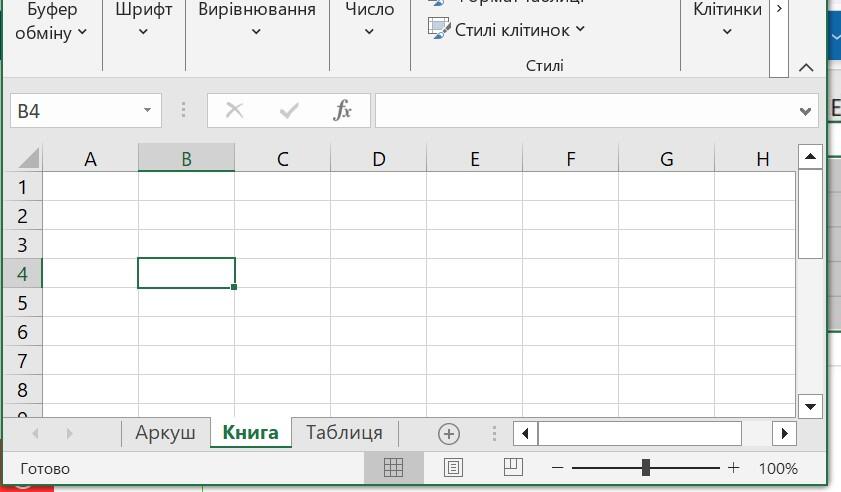Expand the formula bar with chevron
Viewport: 841px width, 492px height.
(805, 112)
